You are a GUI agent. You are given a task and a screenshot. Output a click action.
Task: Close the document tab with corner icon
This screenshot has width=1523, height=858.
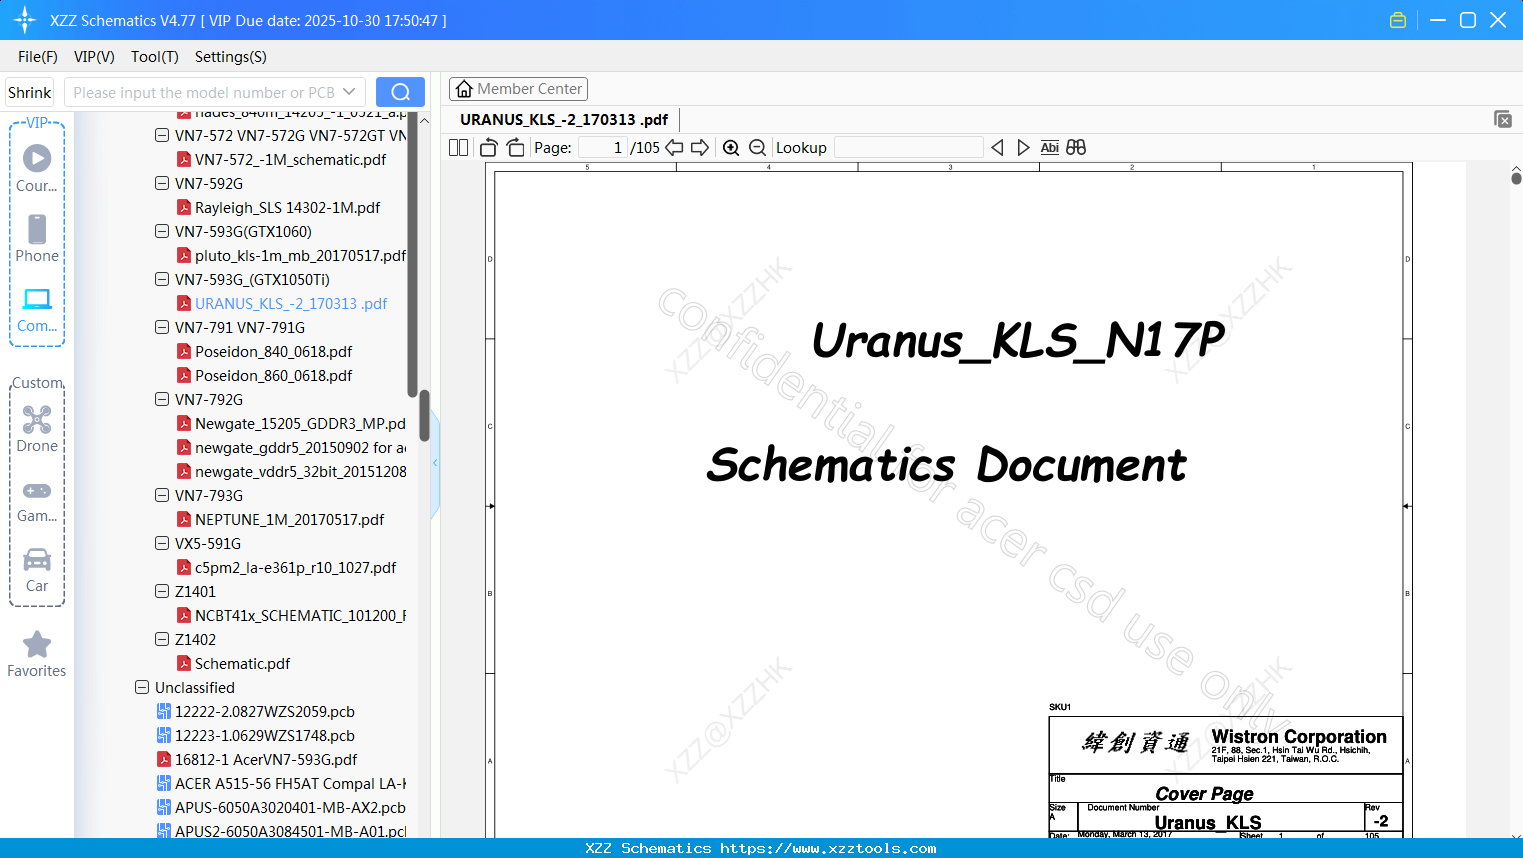[1503, 119]
